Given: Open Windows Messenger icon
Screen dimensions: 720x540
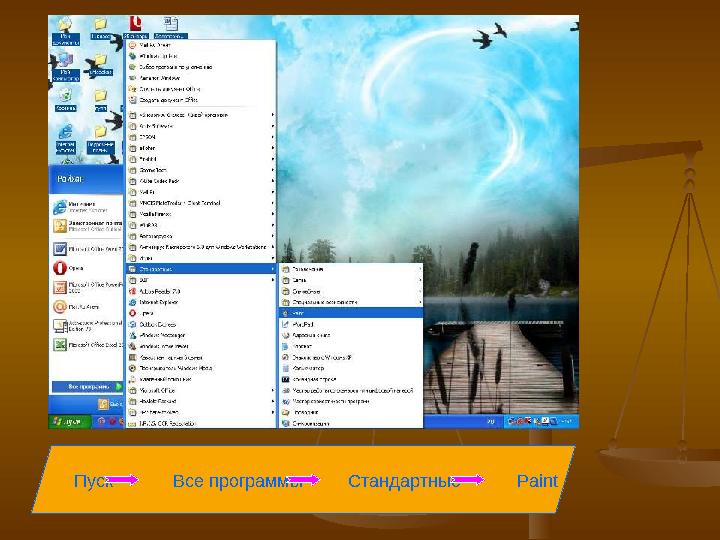Looking at the screenshot, I should [132, 335].
